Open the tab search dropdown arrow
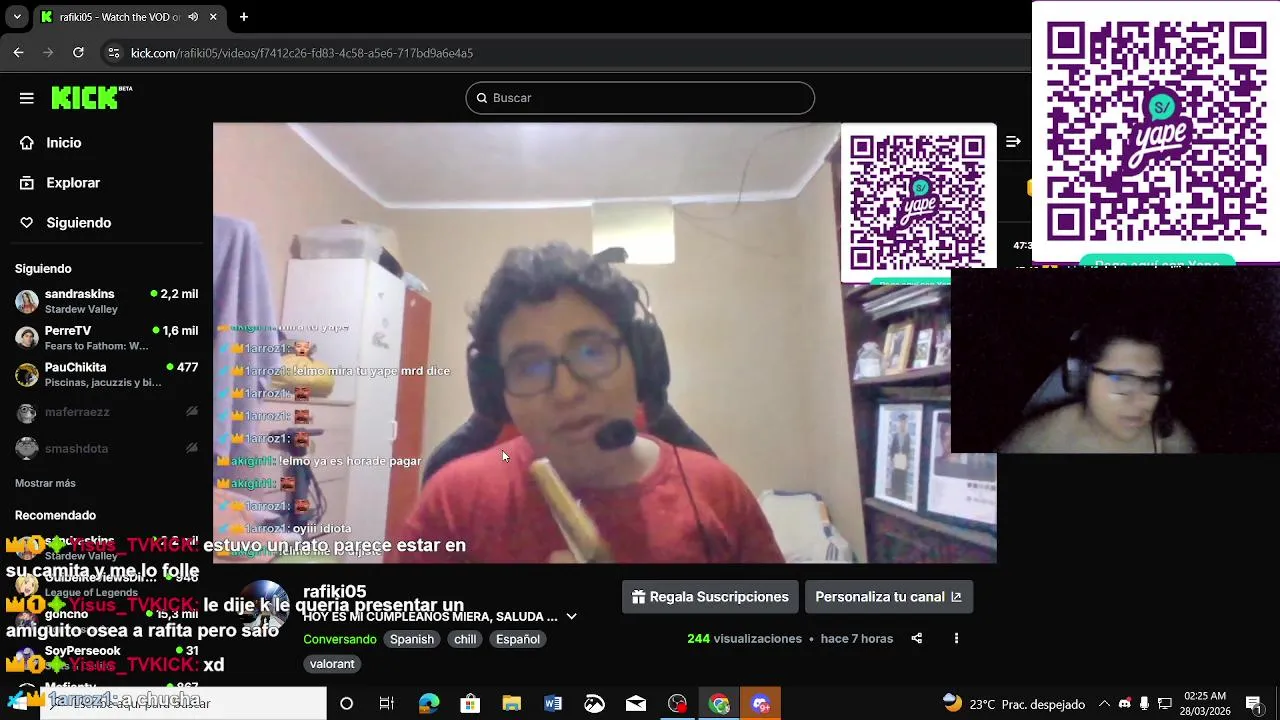Viewport: 1280px width, 720px height. 17,17
